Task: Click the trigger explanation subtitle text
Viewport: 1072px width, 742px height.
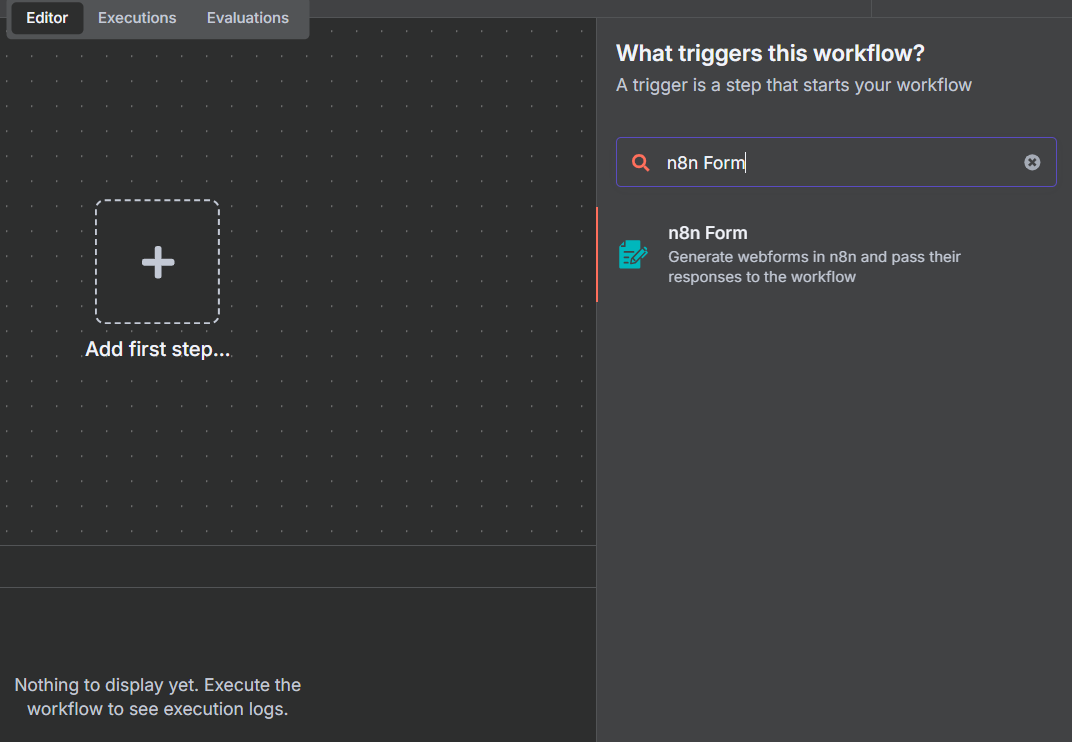Action: tap(794, 85)
